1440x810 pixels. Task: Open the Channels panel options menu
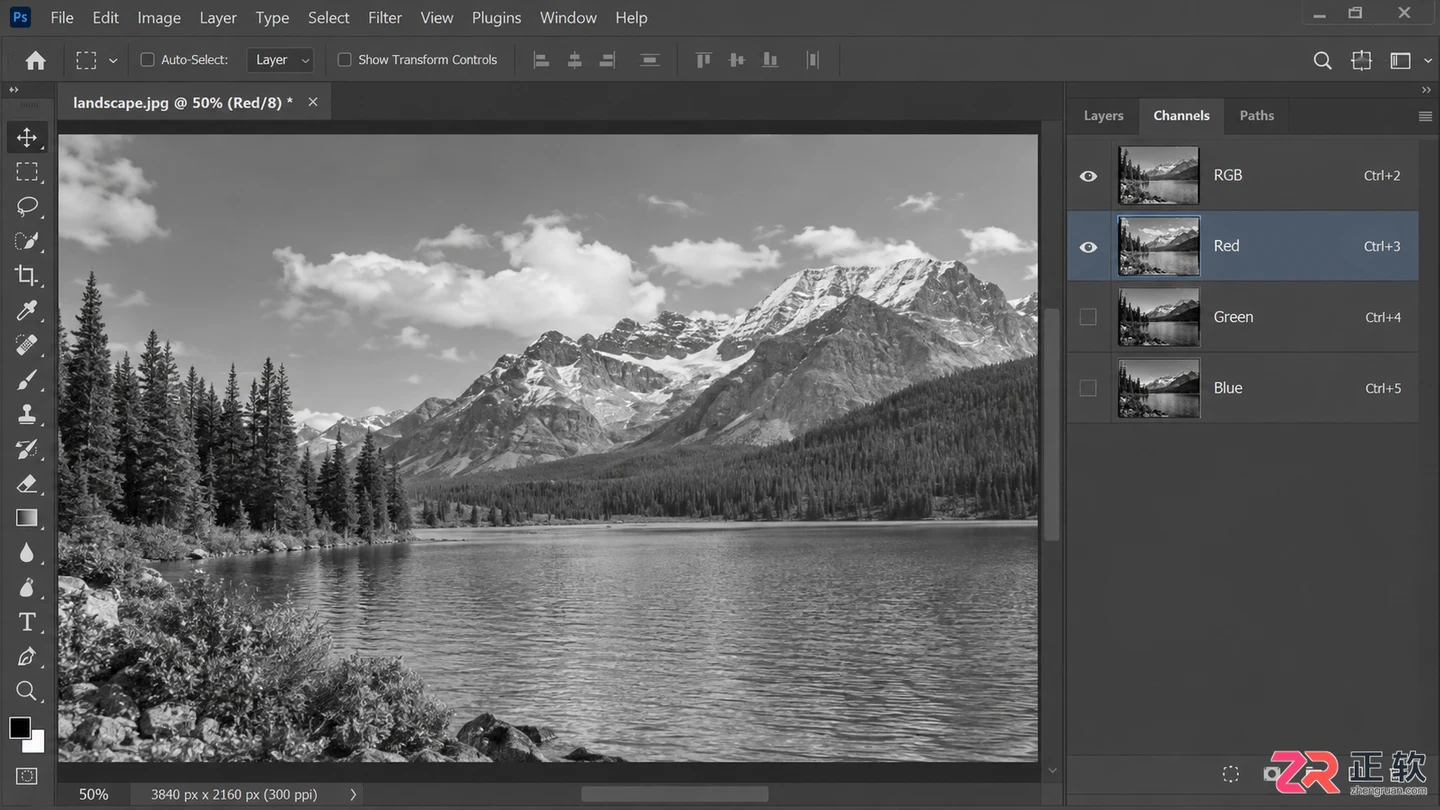tap(1425, 116)
